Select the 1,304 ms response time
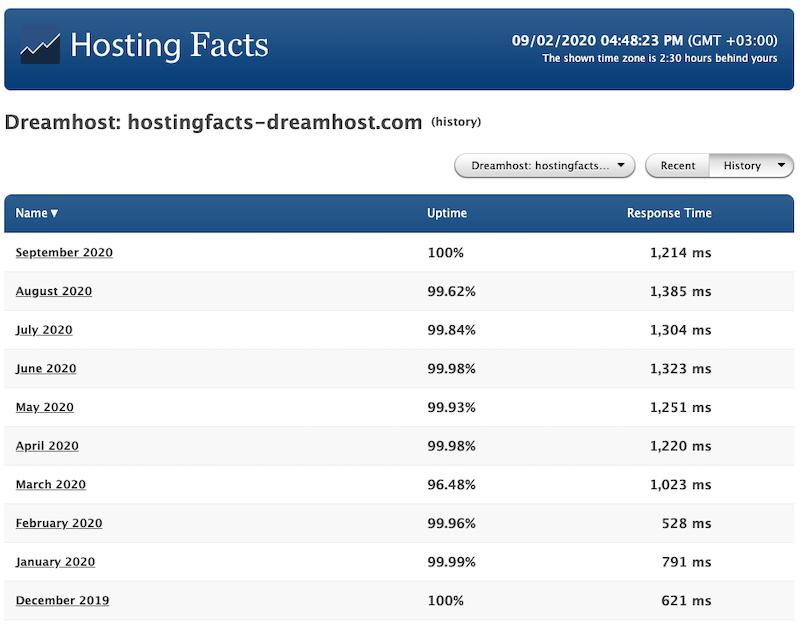The width and height of the screenshot is (800, 626). 680,330
